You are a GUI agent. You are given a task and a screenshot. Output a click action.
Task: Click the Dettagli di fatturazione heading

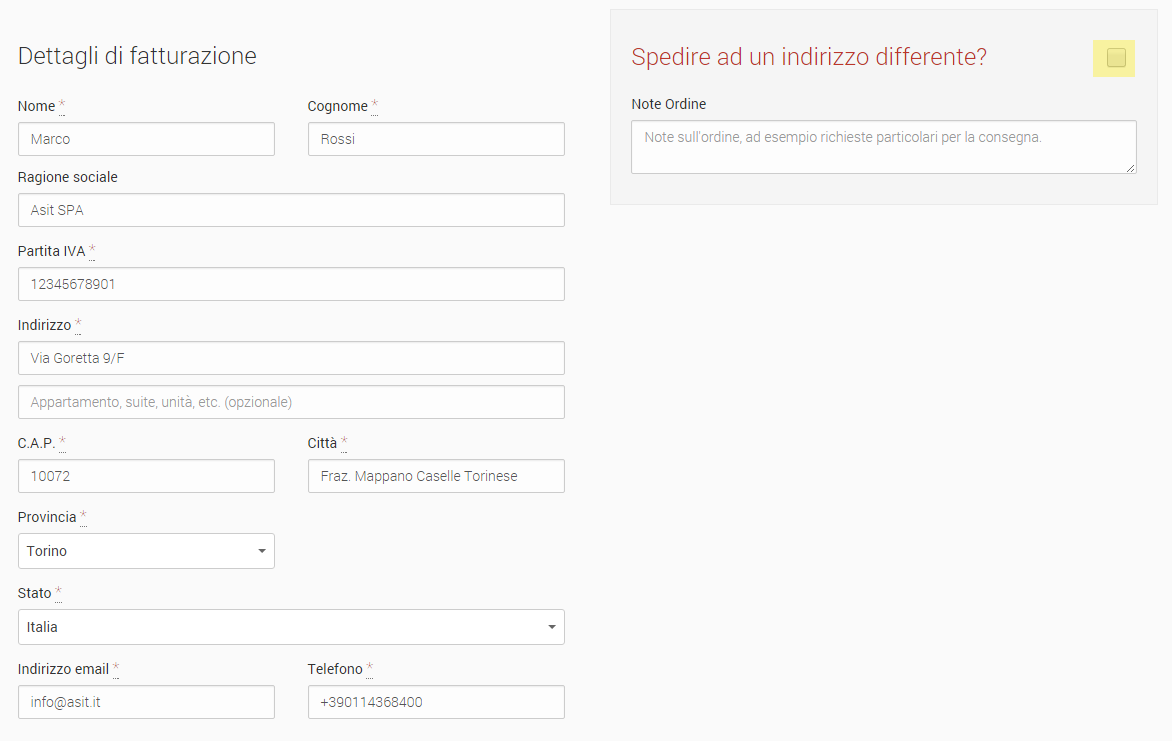click(x=138, y=56)
